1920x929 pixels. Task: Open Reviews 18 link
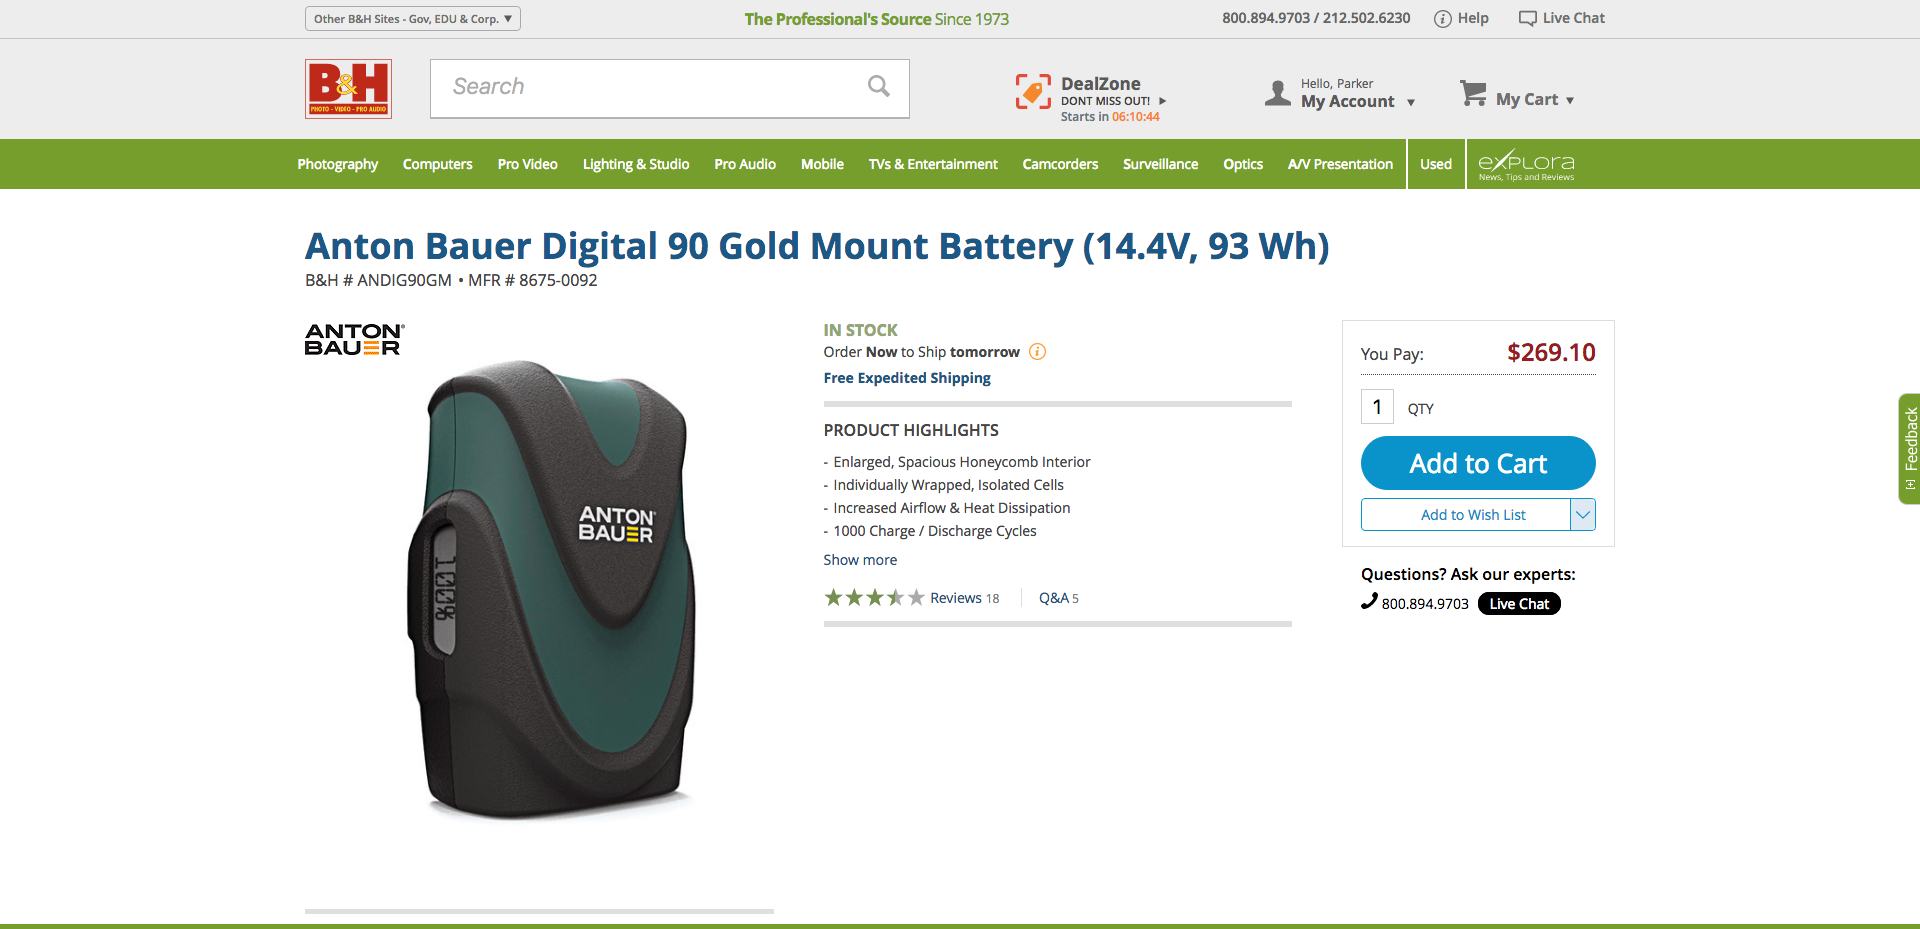964,598
